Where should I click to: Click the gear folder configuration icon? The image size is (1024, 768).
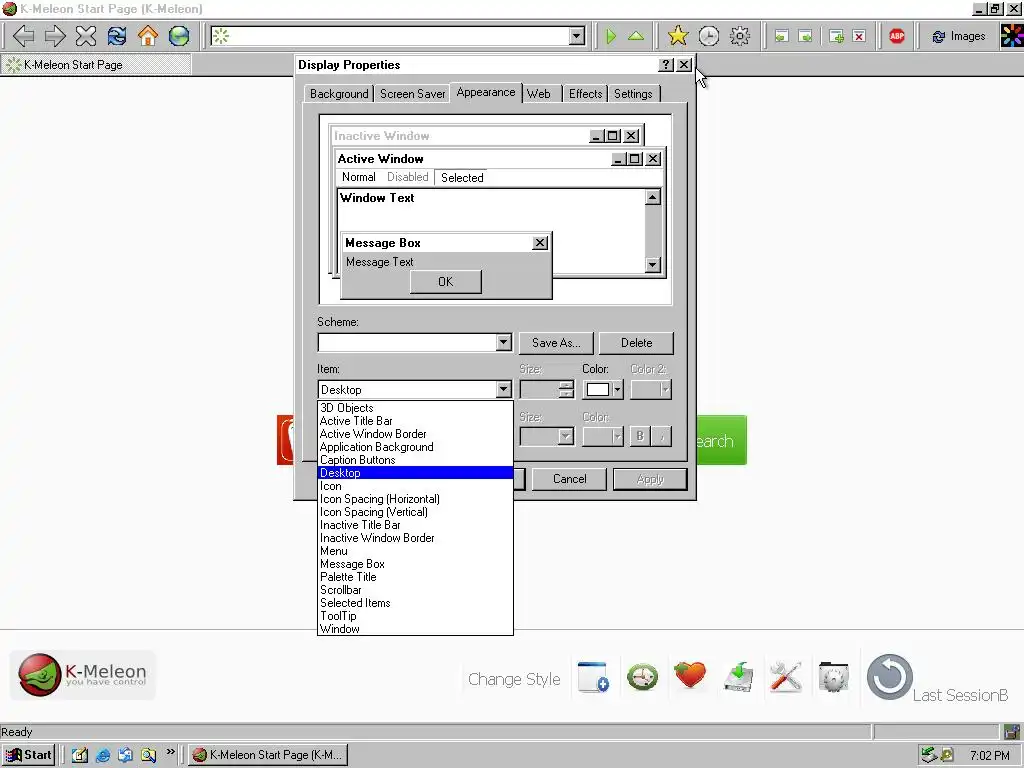tap(834, 677)
